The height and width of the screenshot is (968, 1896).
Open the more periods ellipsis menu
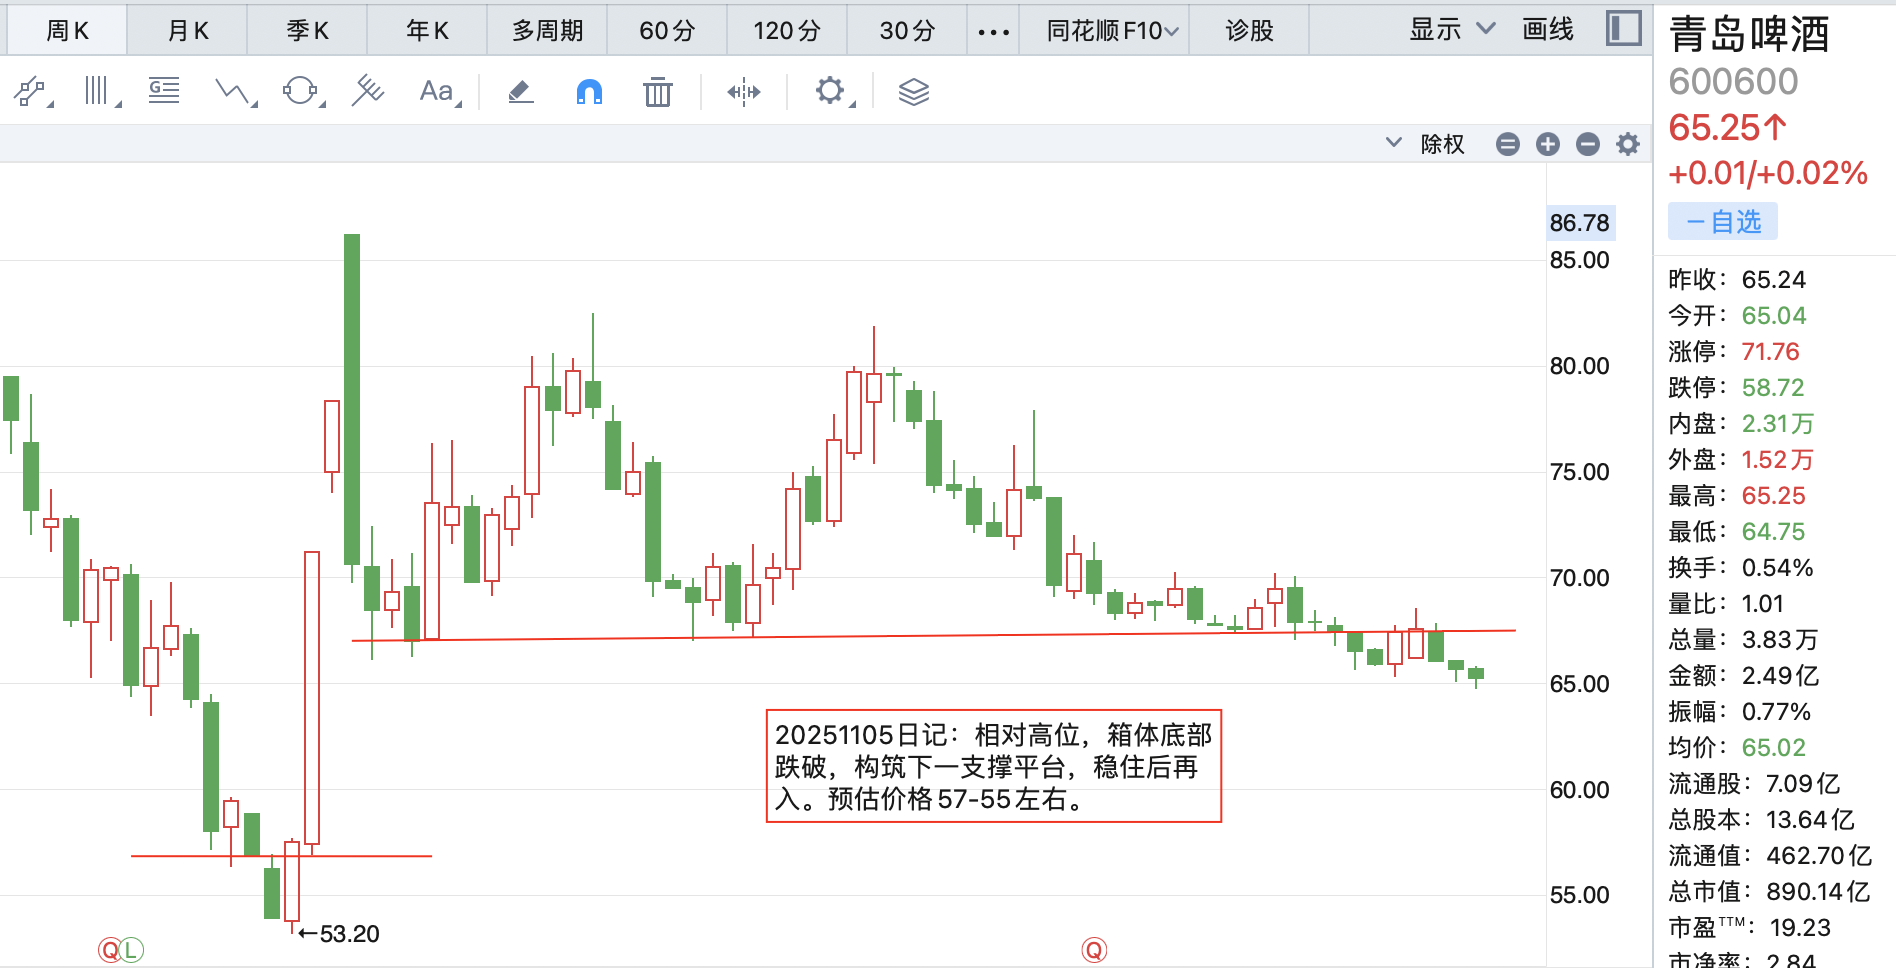point(993,32)
